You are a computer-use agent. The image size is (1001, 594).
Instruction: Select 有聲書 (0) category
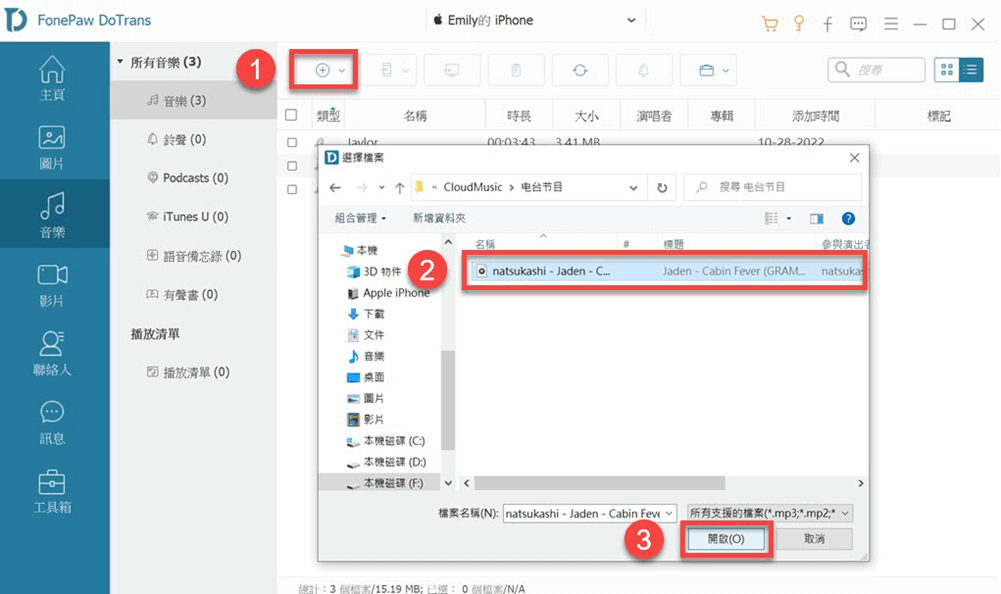[x=193, y=294]
